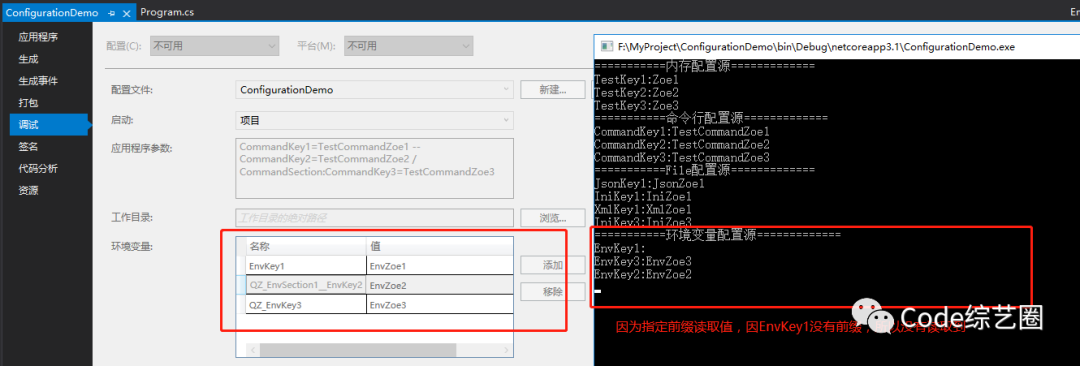Click the JsonKey1:JsonZoe1 console line
Viewport: 1080px width, 366px height.
[649, 184]
